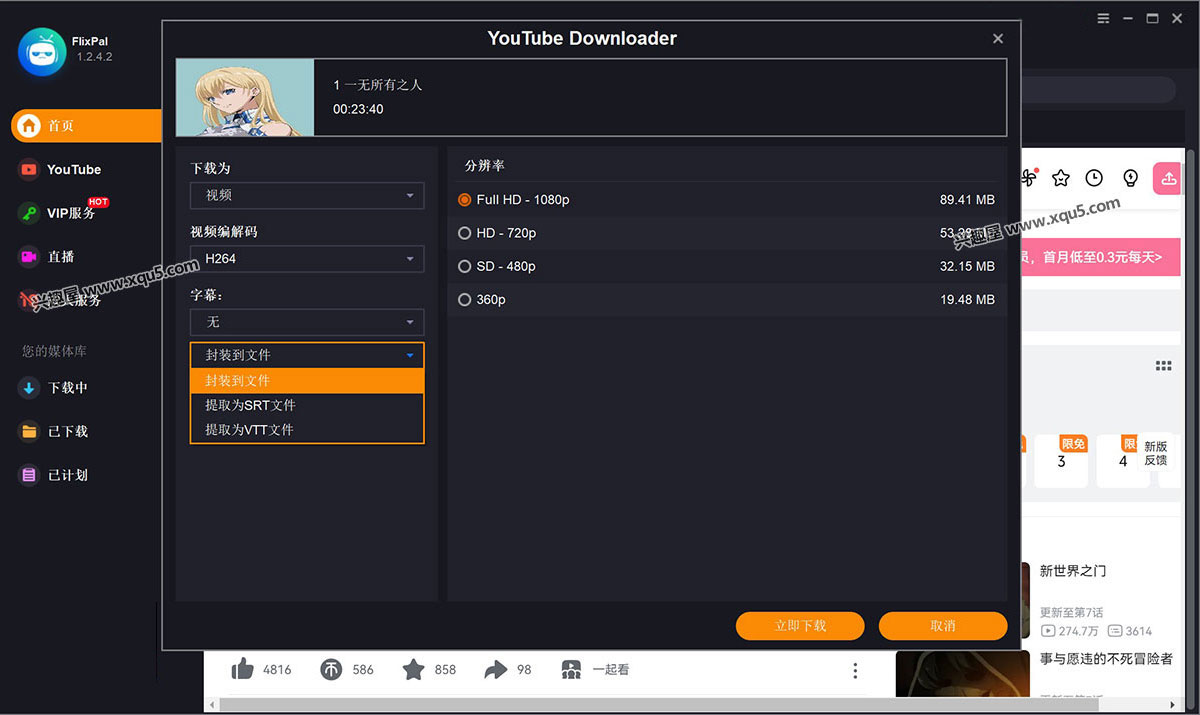Click the orange downloaded folder icon
This screenshot has height=715, width=1200.
tap(29, 432)
